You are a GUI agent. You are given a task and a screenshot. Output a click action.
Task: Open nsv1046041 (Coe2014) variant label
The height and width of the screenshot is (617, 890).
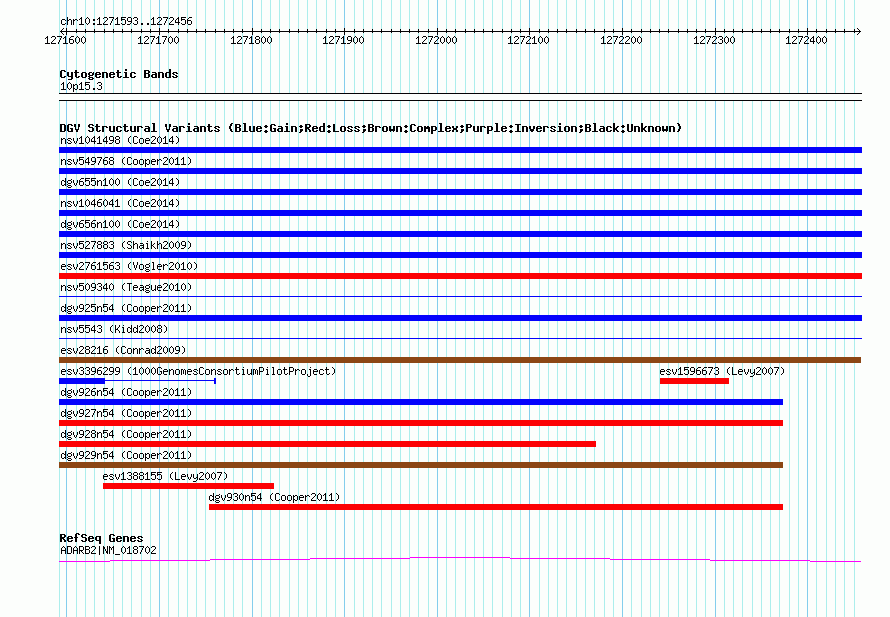(x=120, y=203)
